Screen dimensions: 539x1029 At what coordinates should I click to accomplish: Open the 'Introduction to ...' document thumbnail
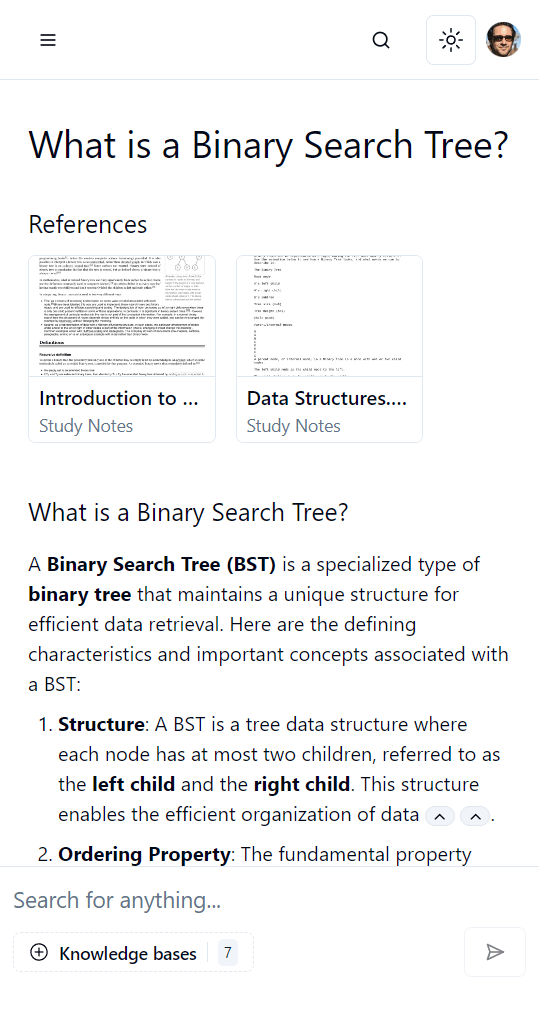click(x=122, y=316)
